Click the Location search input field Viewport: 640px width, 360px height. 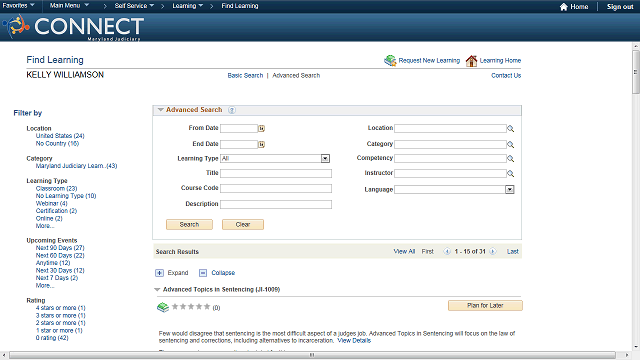(x=450, y=129)
